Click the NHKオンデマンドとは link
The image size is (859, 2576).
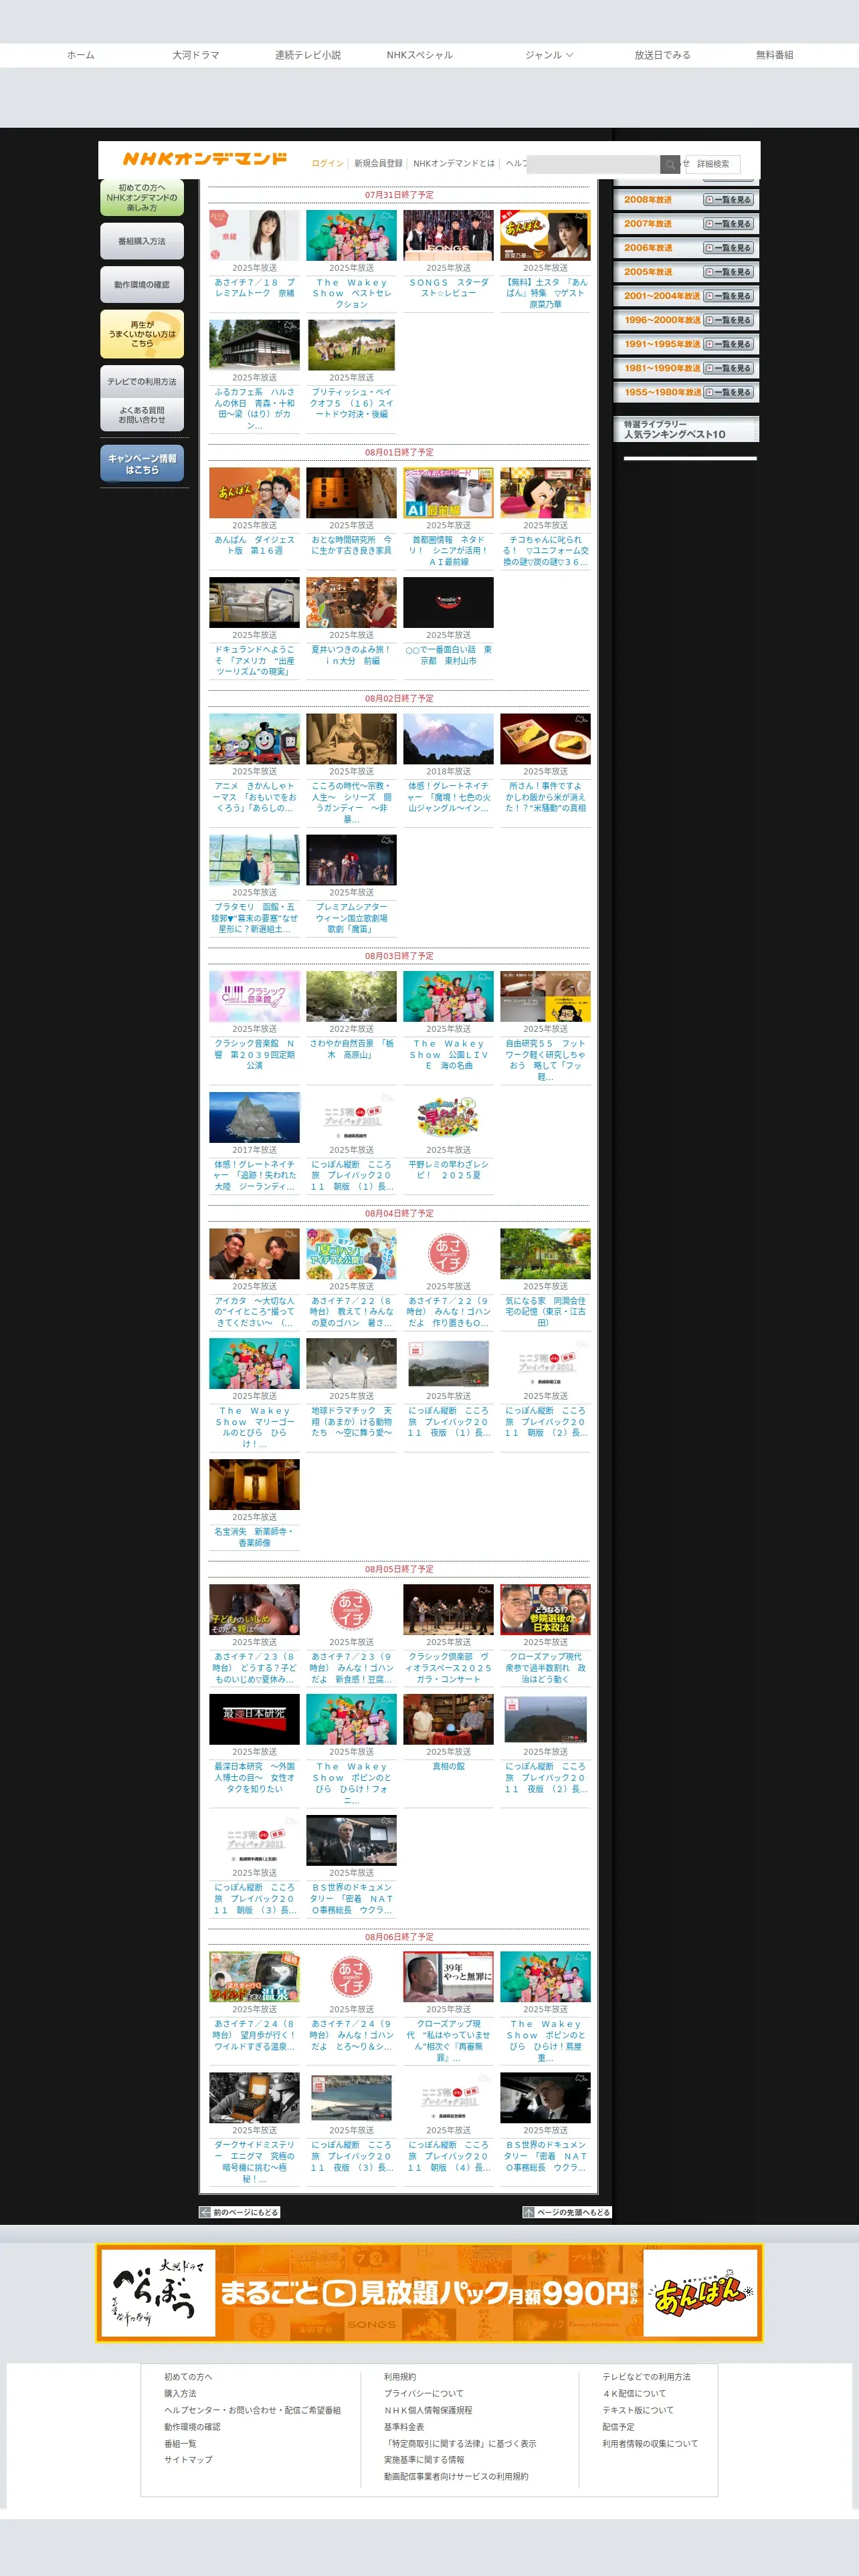pyautogui.click(x=454, y=163)
